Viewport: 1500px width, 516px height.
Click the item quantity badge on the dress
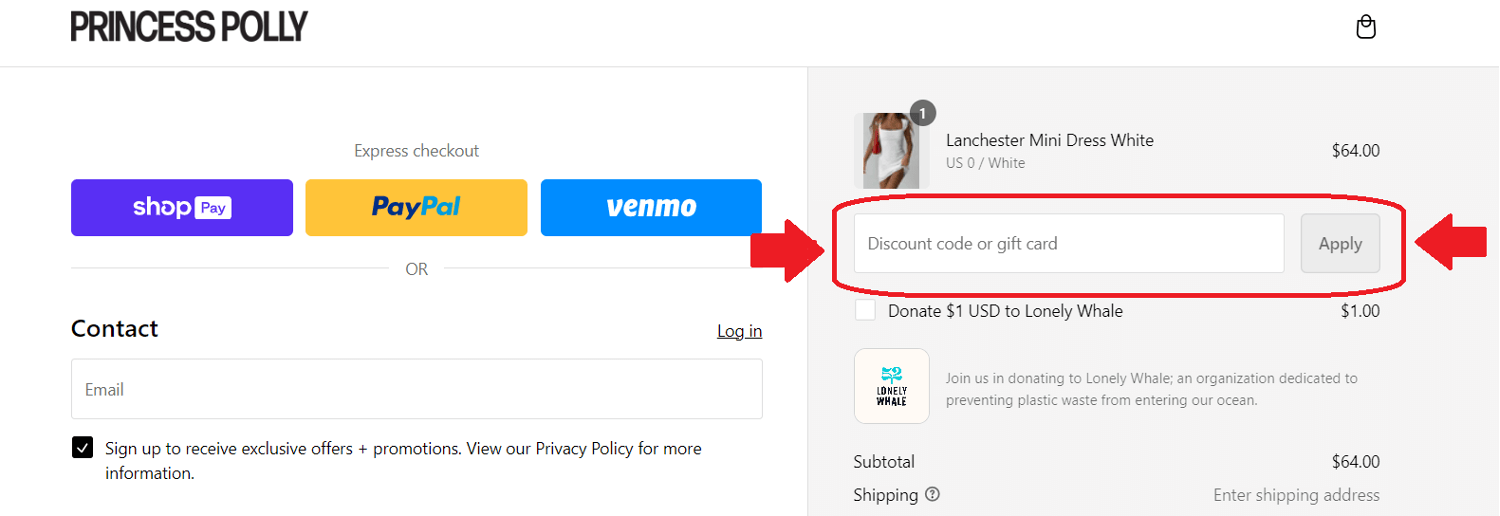pos(922,113)
